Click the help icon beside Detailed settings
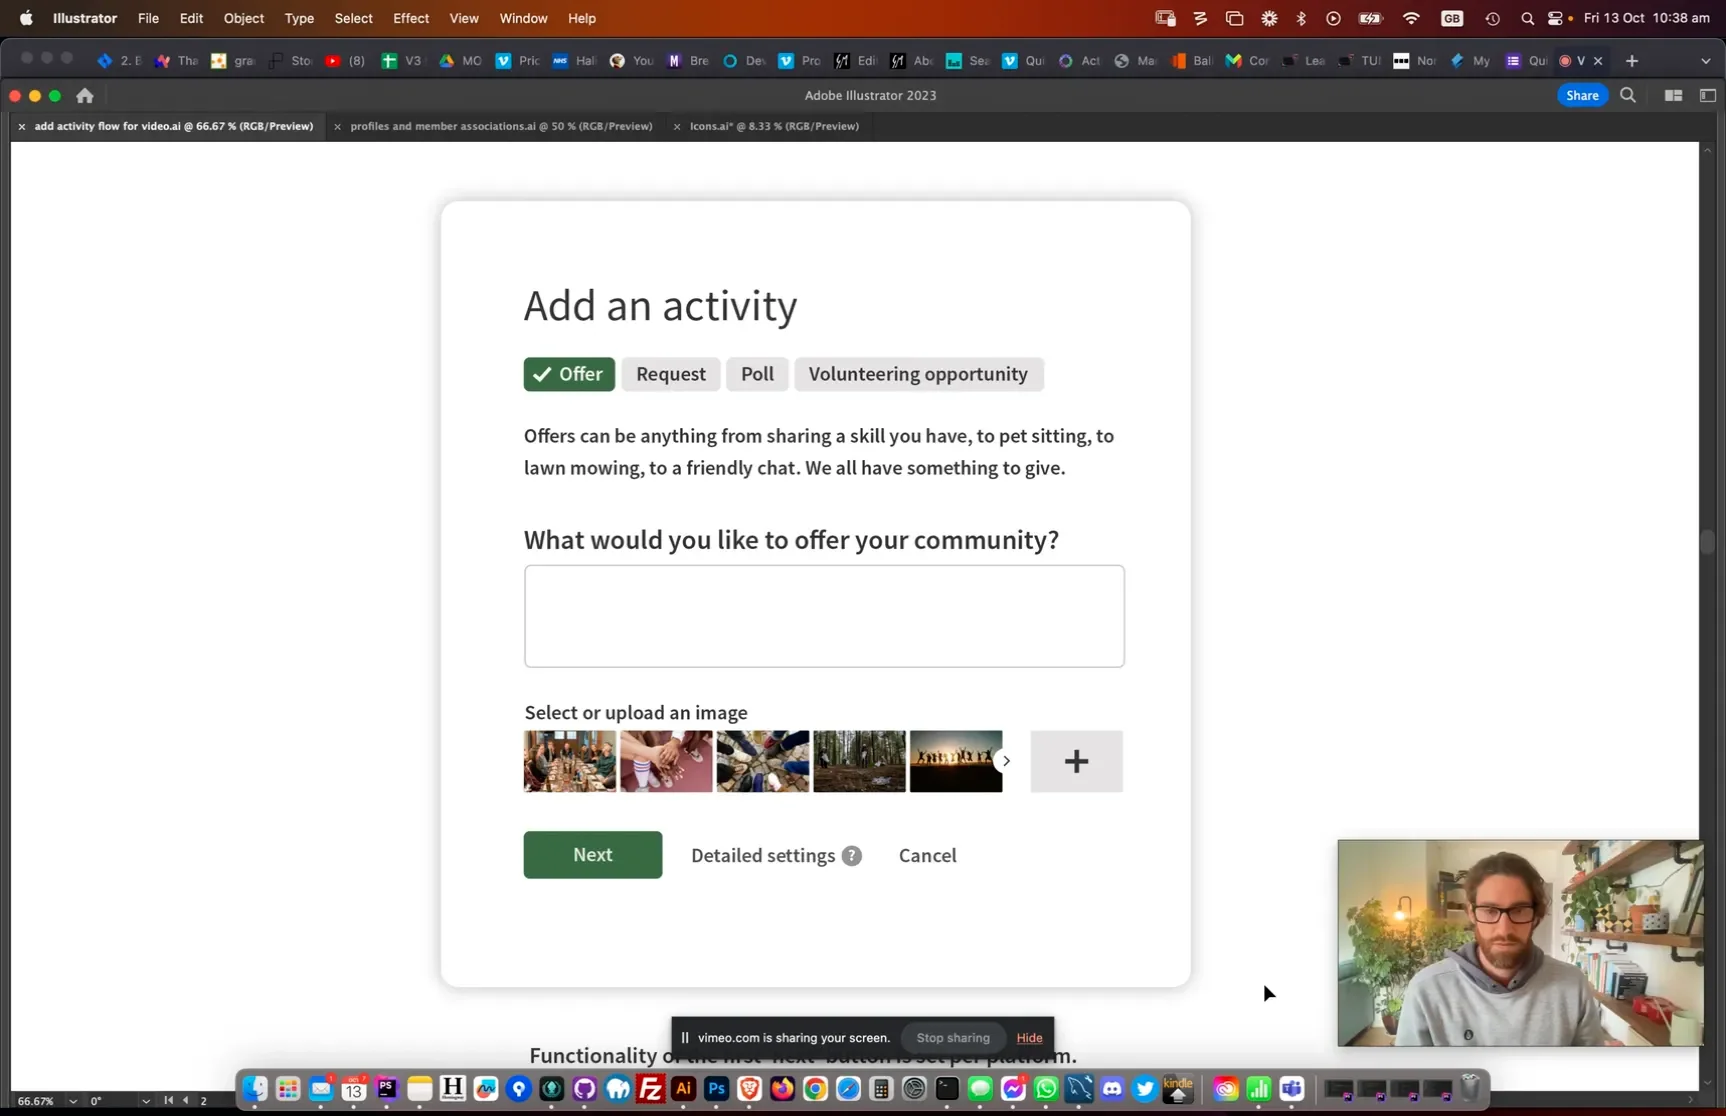Viewport: 1726px width, 1116px height. tap(852, 855)
